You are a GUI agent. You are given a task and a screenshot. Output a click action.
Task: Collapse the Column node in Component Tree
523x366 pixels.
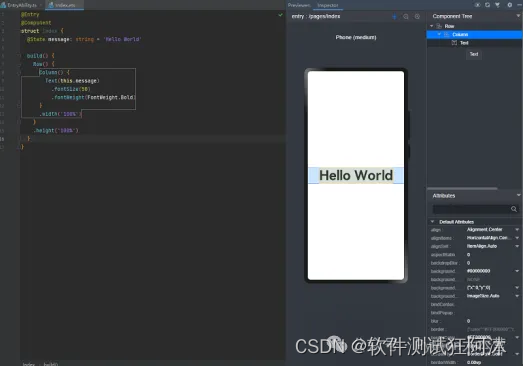(x=439, y=34)
